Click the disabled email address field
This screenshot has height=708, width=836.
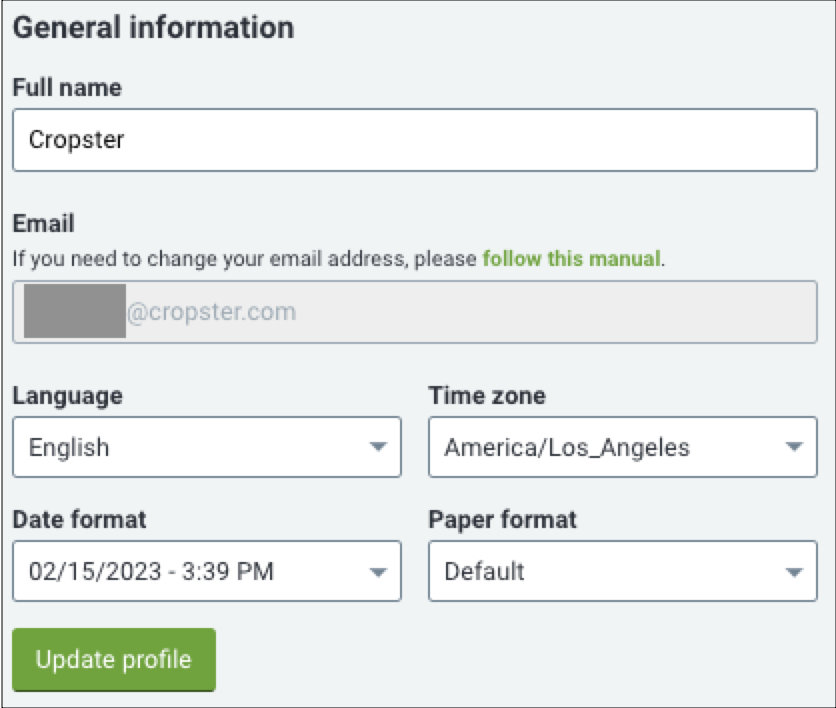point(415,312)
